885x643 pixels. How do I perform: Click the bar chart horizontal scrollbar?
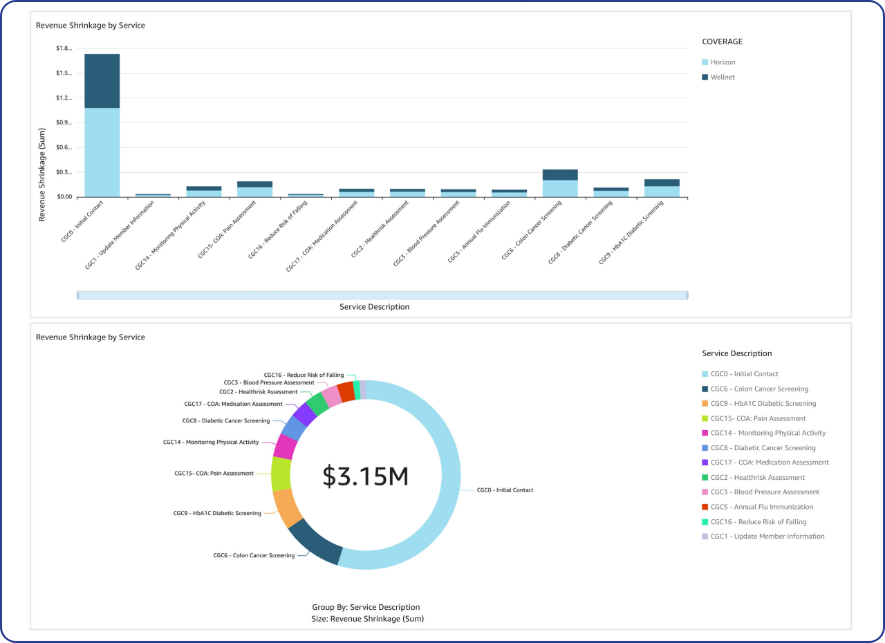point(383,295)
